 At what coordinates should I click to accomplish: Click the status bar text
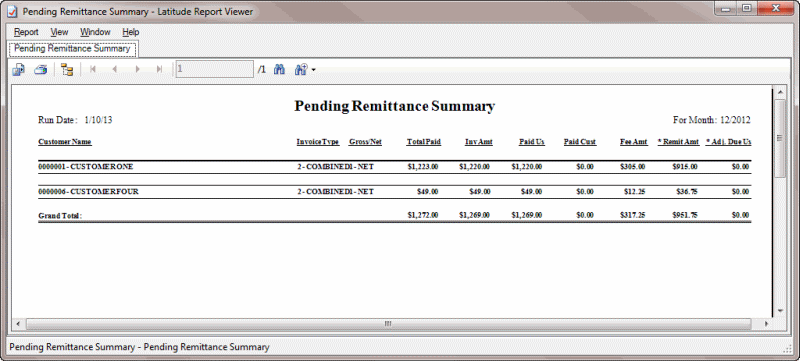coord(139,347)
